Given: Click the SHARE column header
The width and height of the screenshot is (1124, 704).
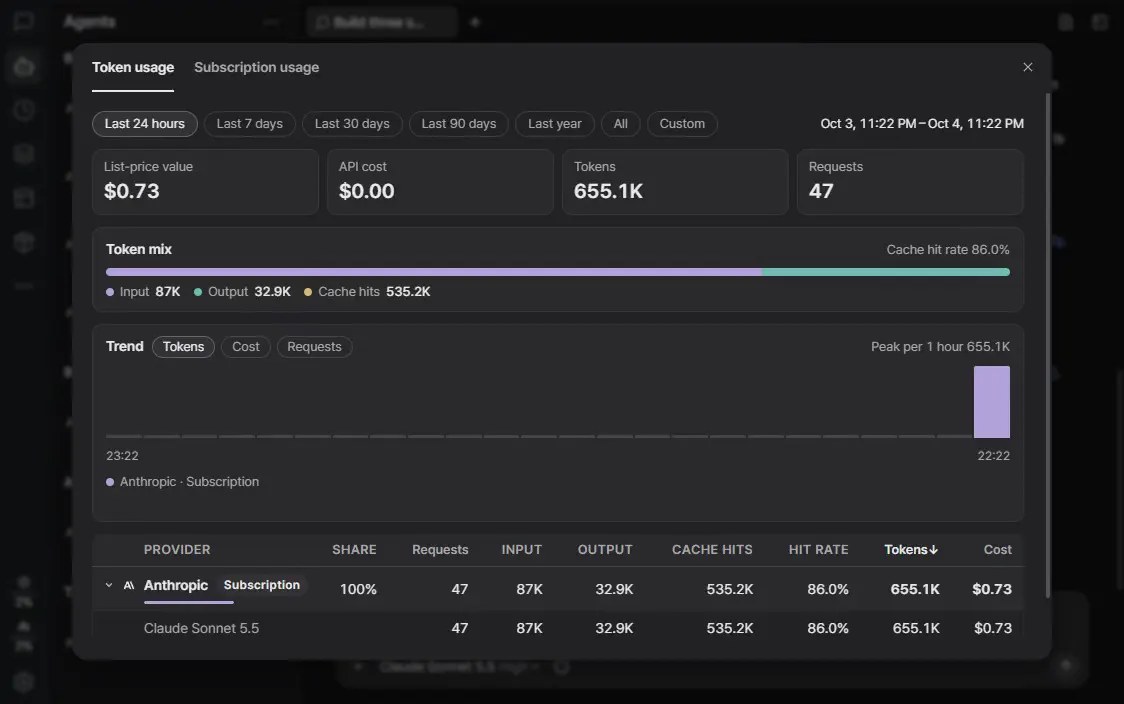Looking at the screenshot, I should (x=354, y=550).
